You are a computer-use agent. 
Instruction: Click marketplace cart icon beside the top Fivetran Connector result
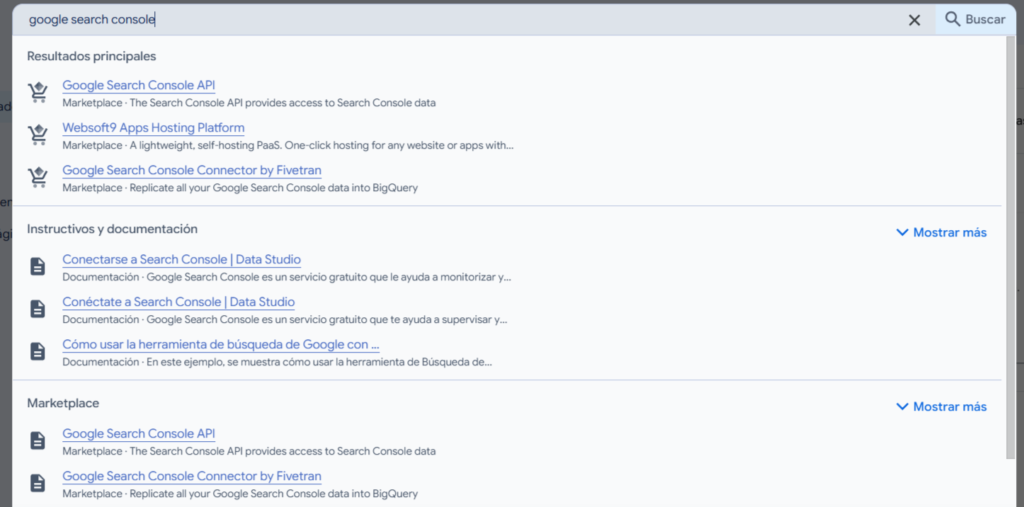pyautogui.click(x=38, y=178)
